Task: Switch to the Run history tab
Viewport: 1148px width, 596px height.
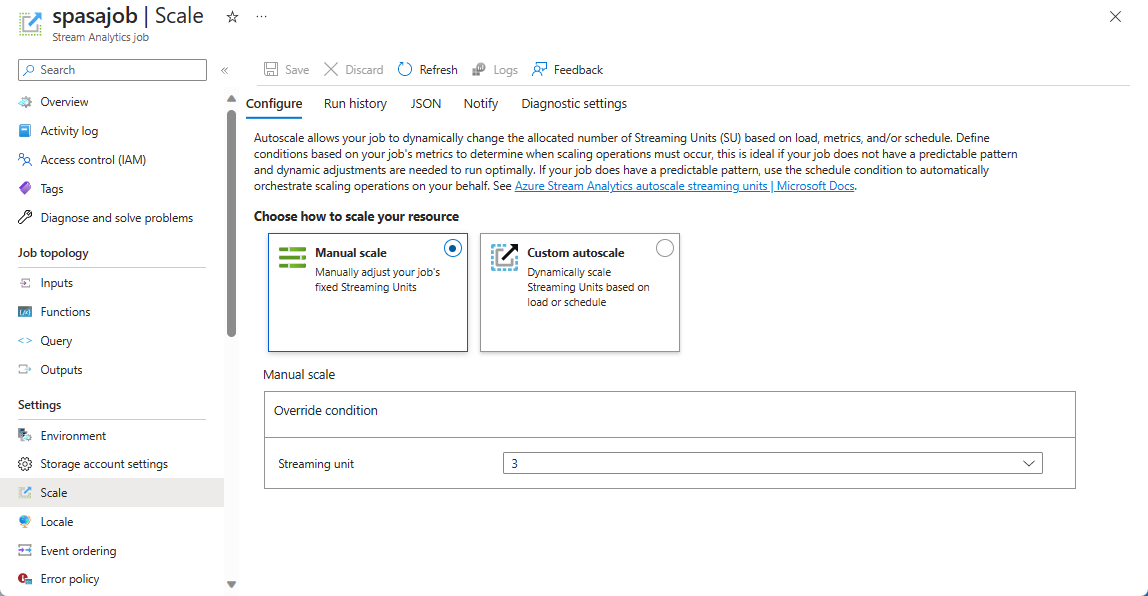Action: 355,104
